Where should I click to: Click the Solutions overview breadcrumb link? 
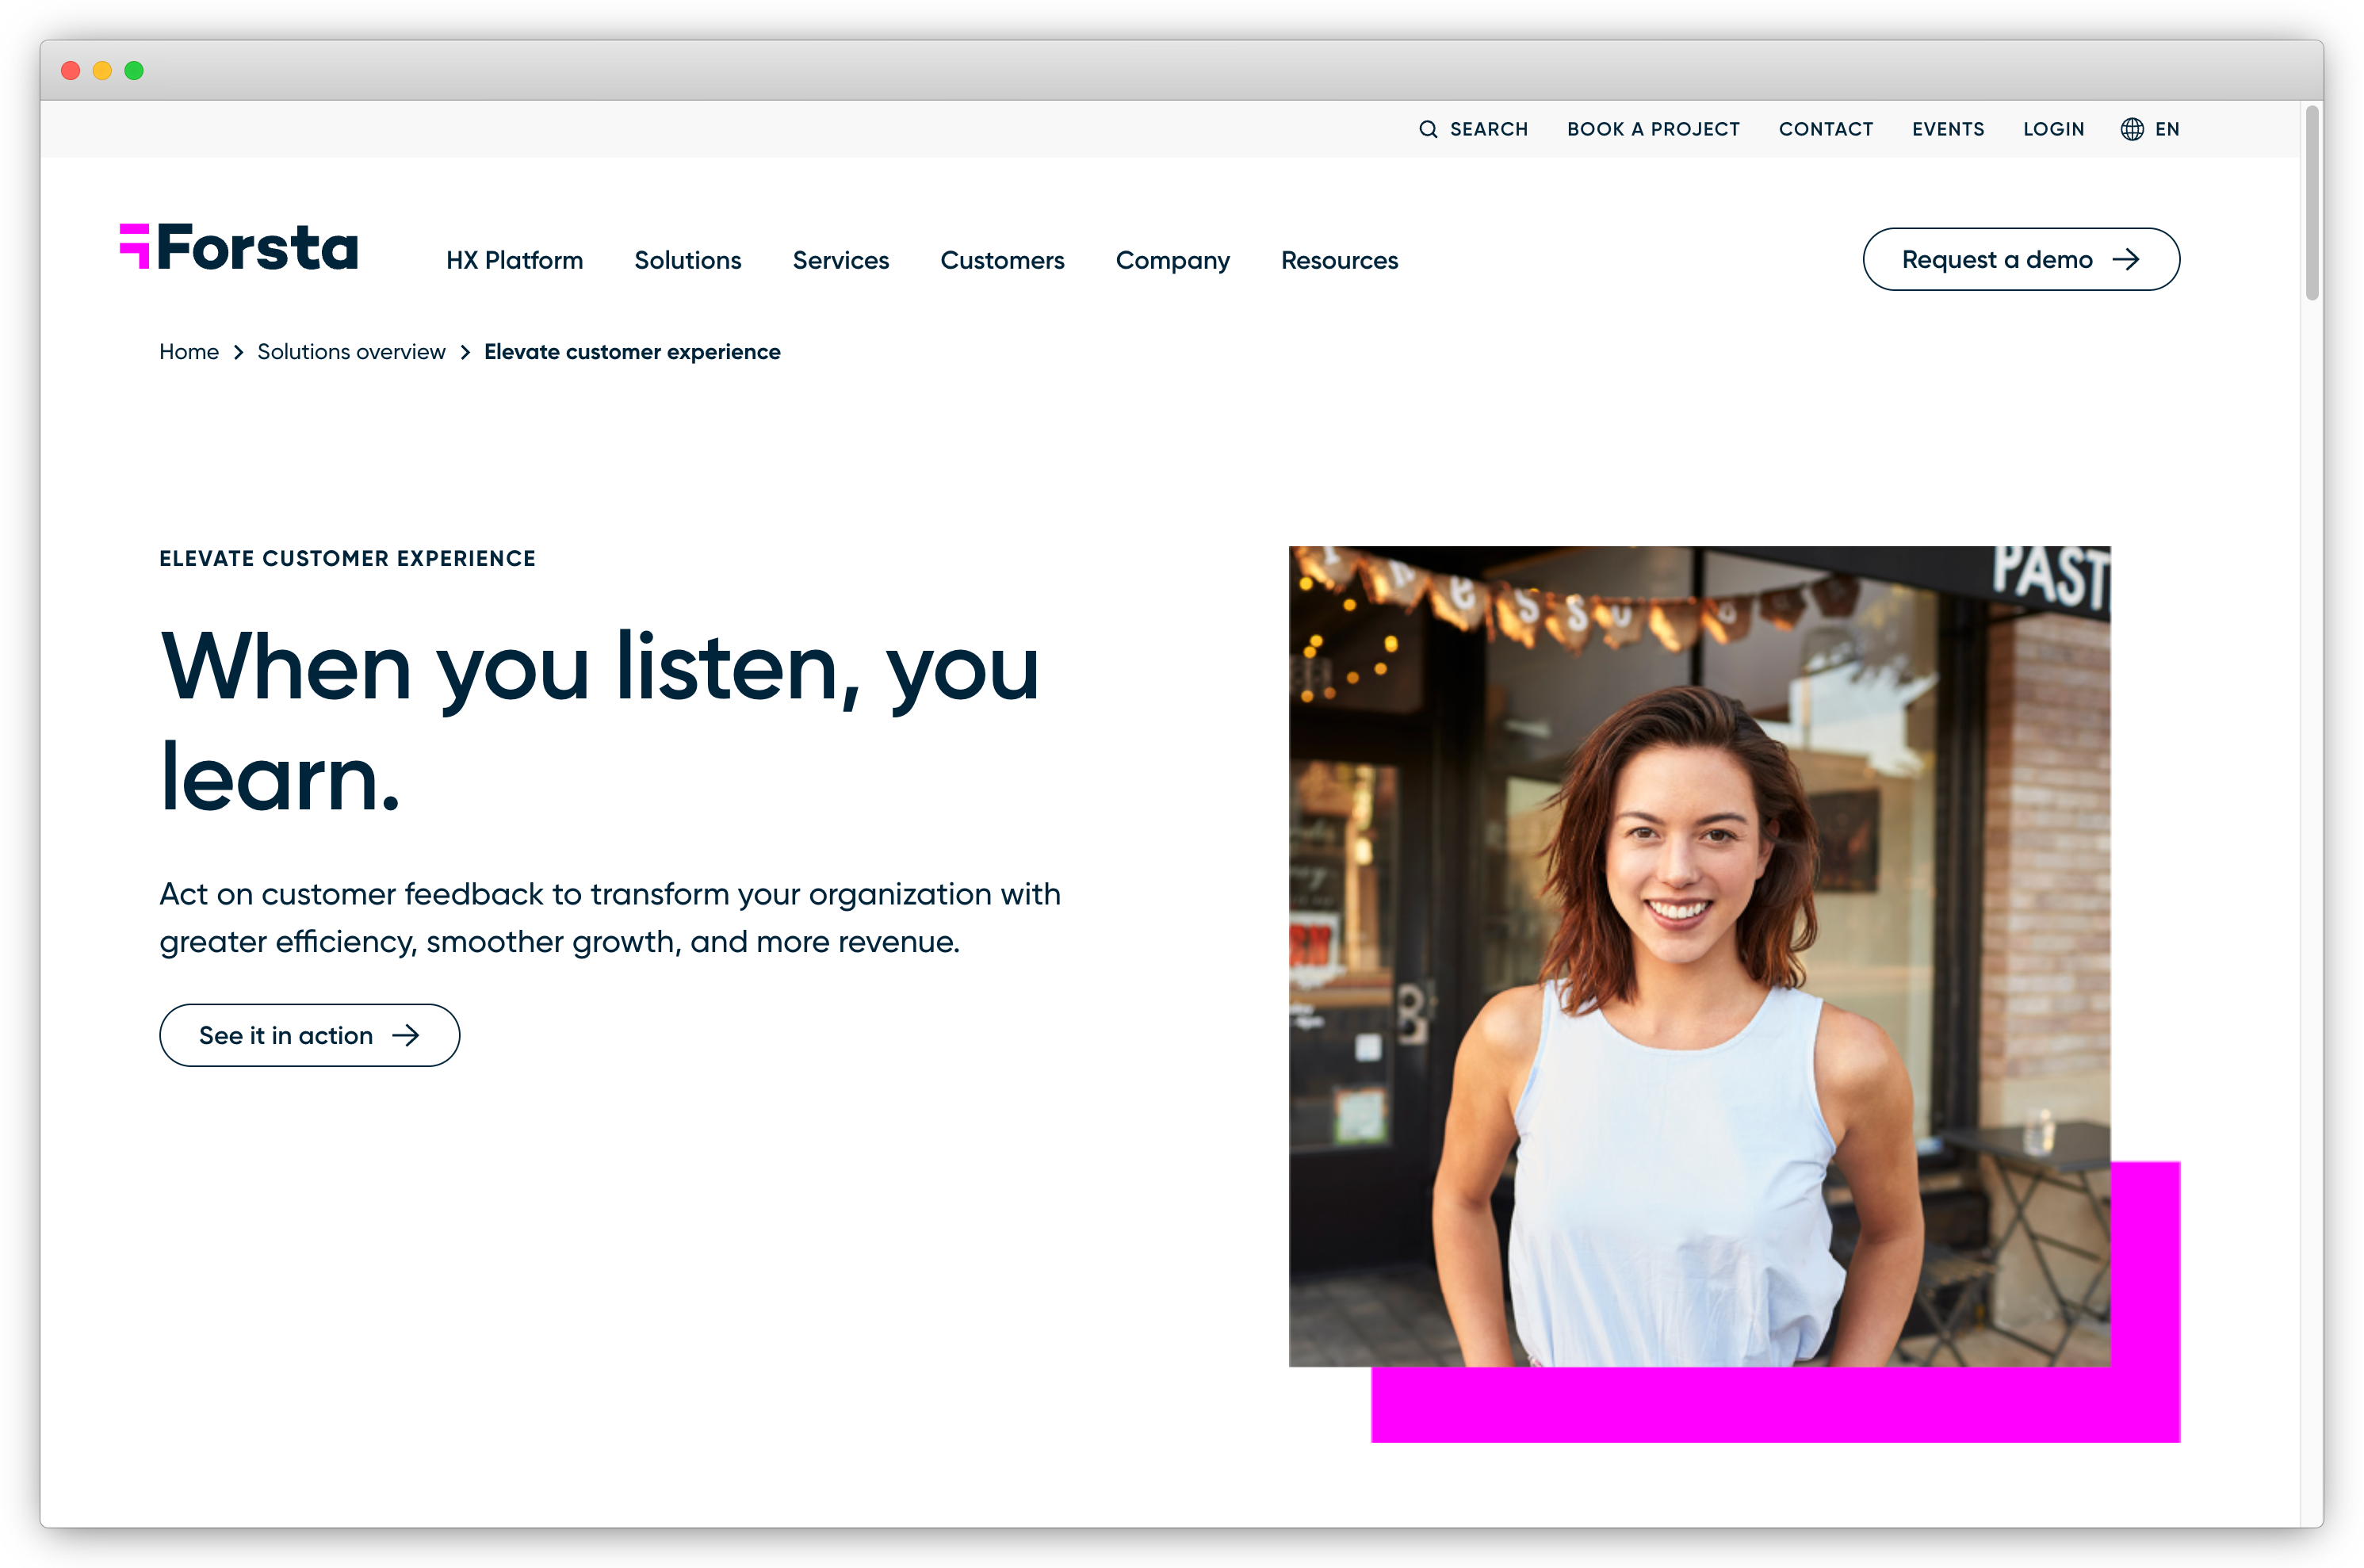352,352
